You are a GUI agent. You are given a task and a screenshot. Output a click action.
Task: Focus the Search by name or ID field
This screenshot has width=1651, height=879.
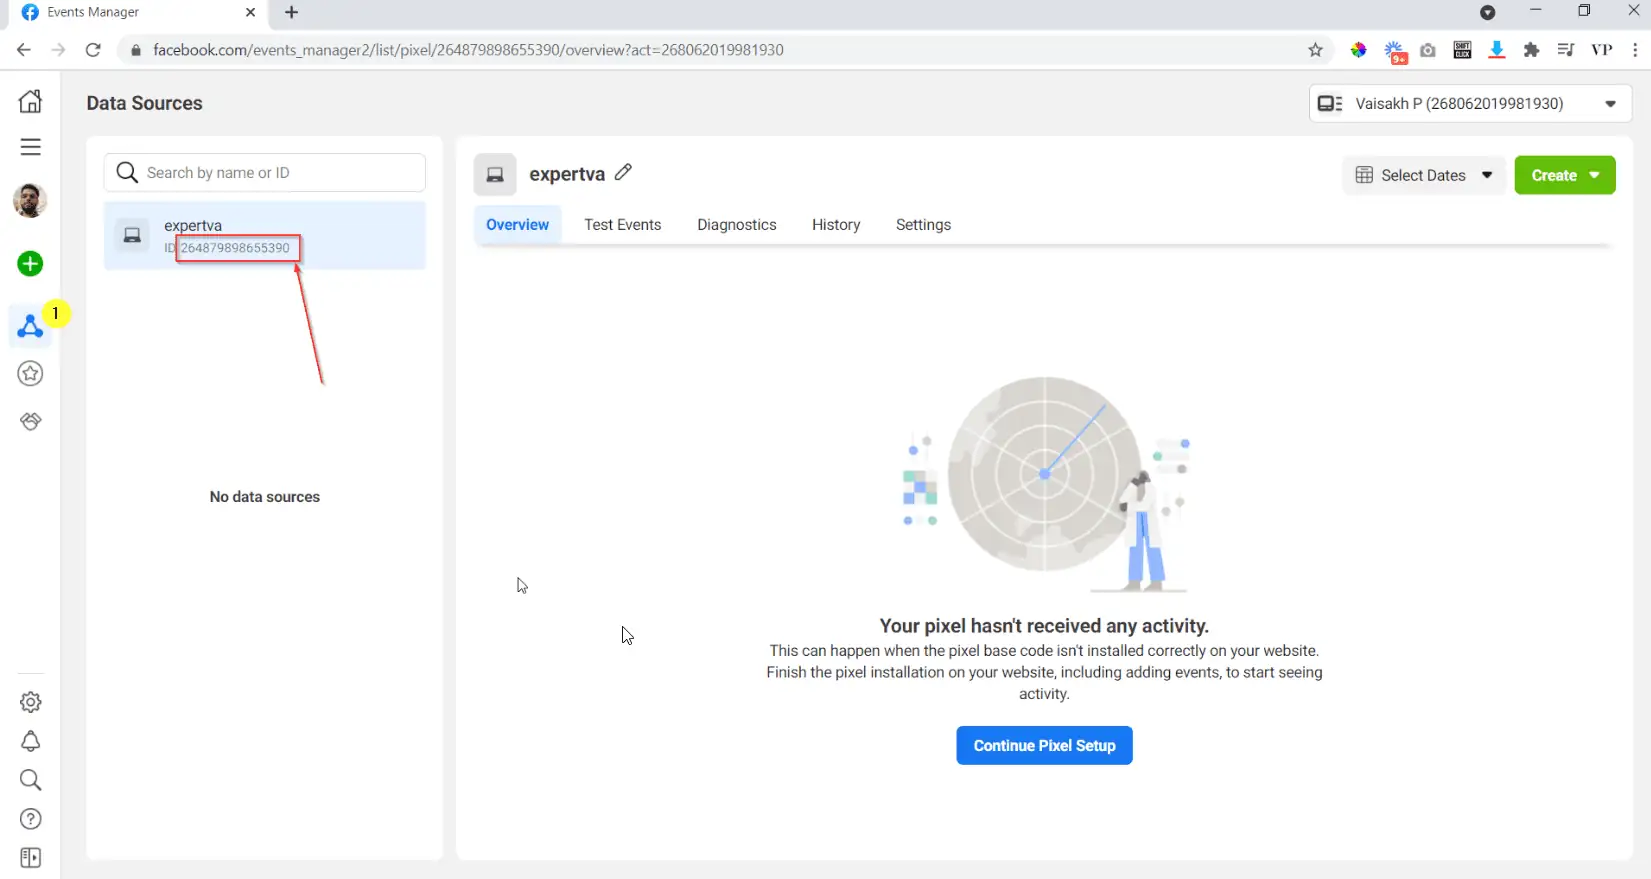click(265, 172)
